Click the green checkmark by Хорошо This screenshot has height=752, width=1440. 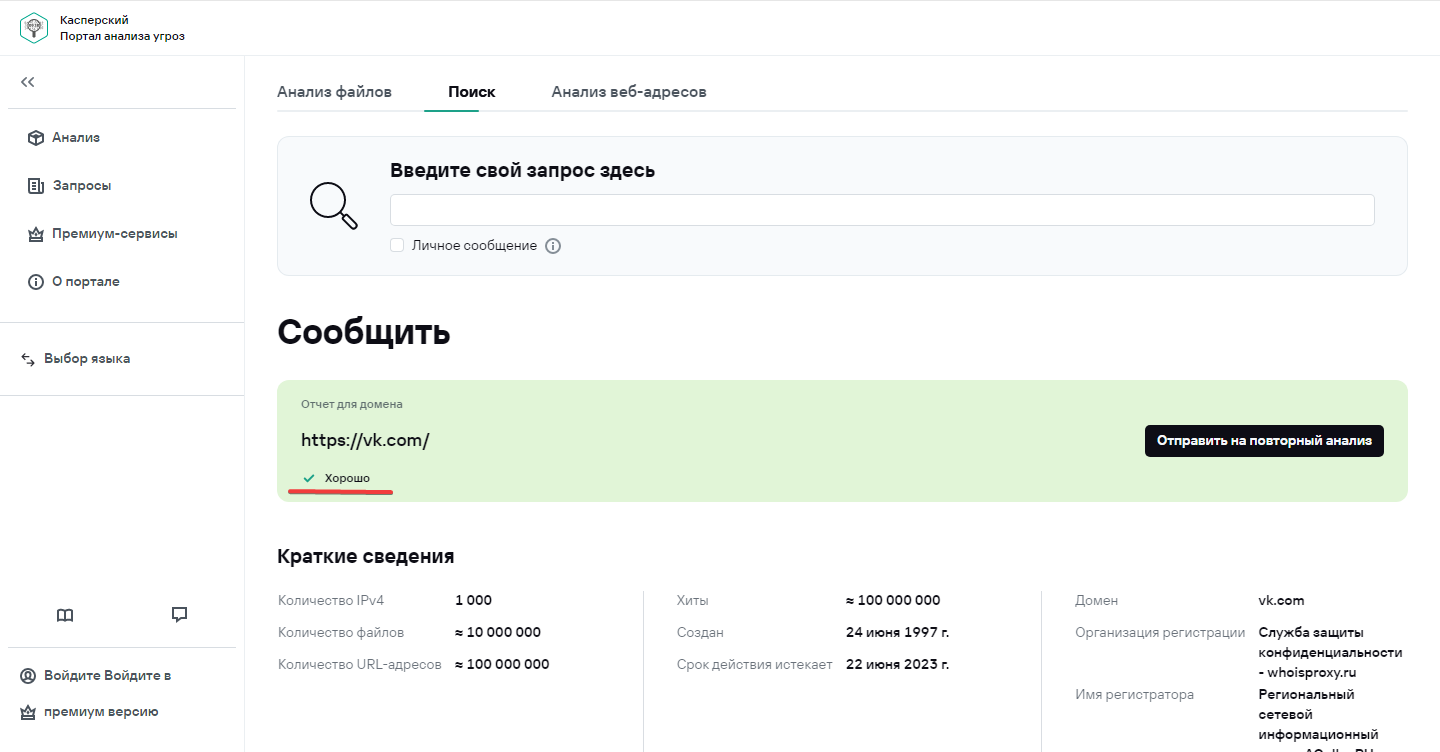309,478
